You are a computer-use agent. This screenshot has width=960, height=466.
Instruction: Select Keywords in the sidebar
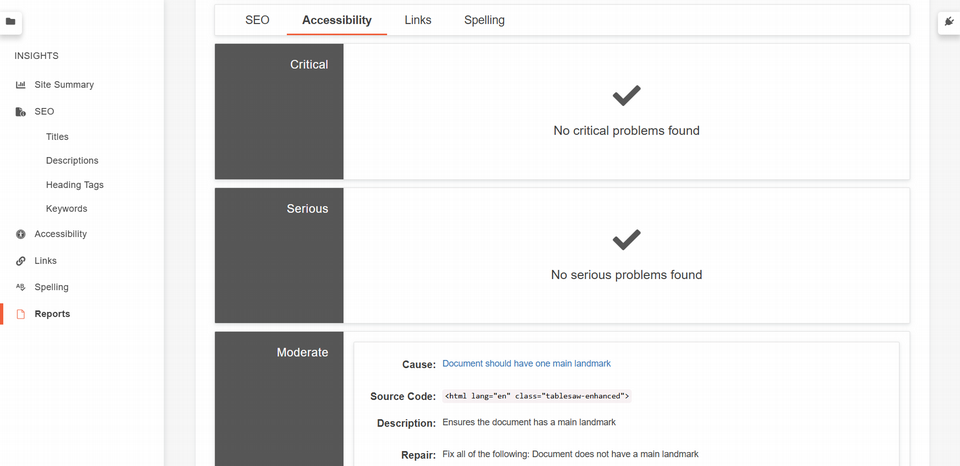66,209
